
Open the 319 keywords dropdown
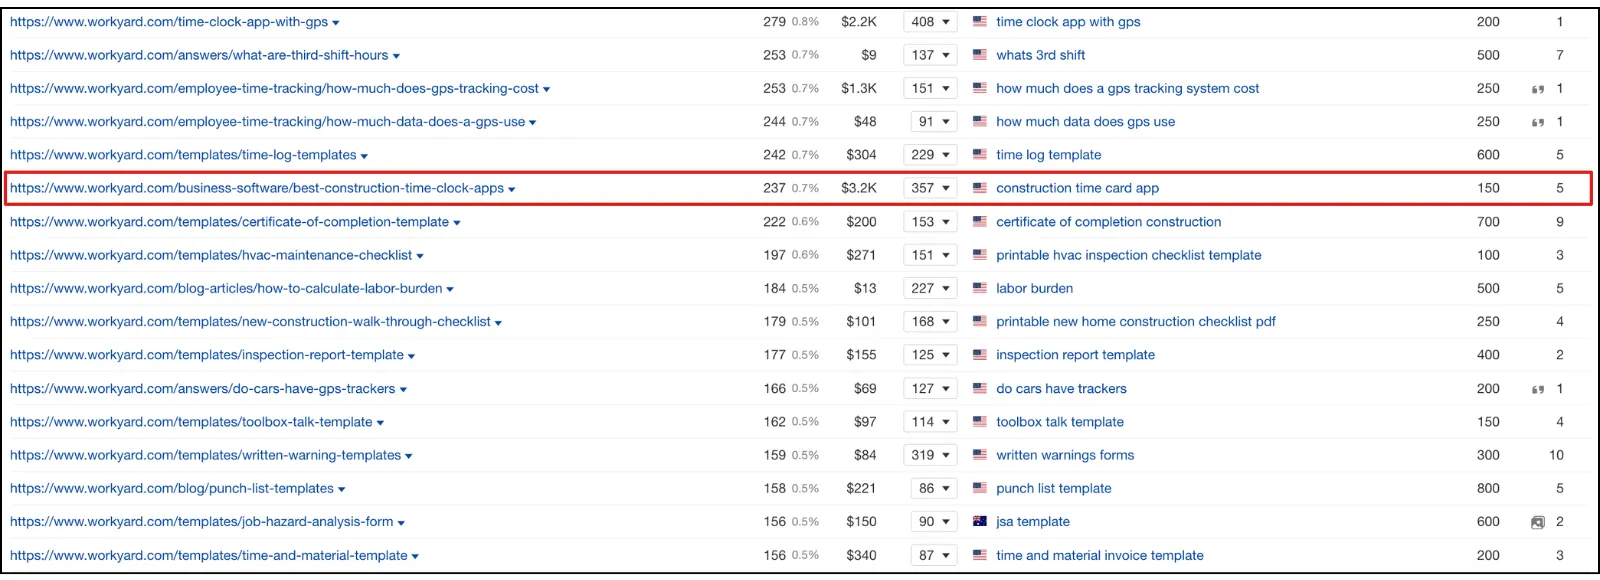pos(930,455)
